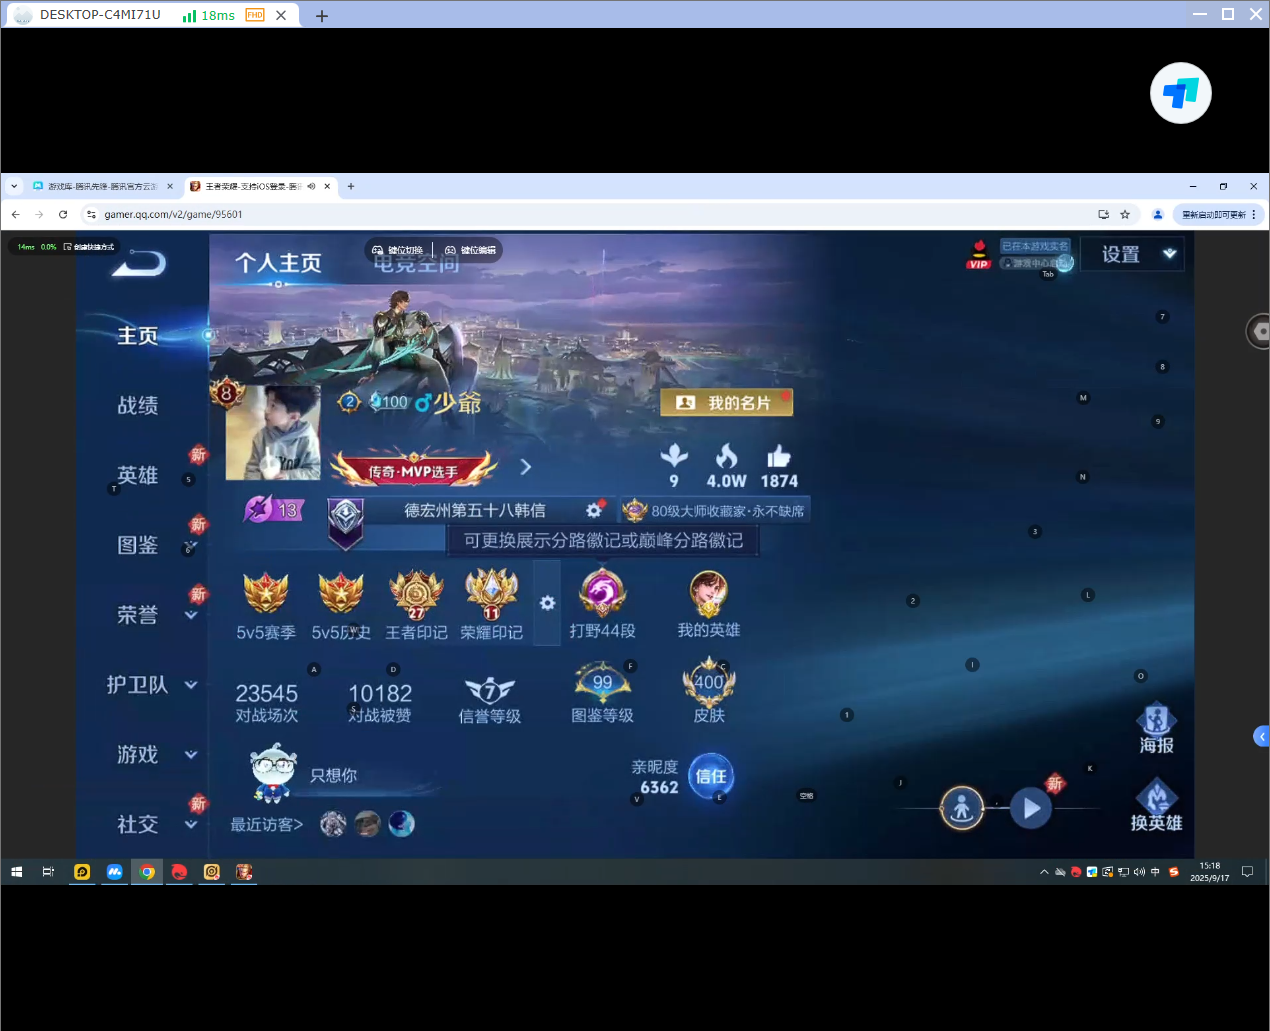Click the flame 4.0W popularity icon

pos(727,457)
